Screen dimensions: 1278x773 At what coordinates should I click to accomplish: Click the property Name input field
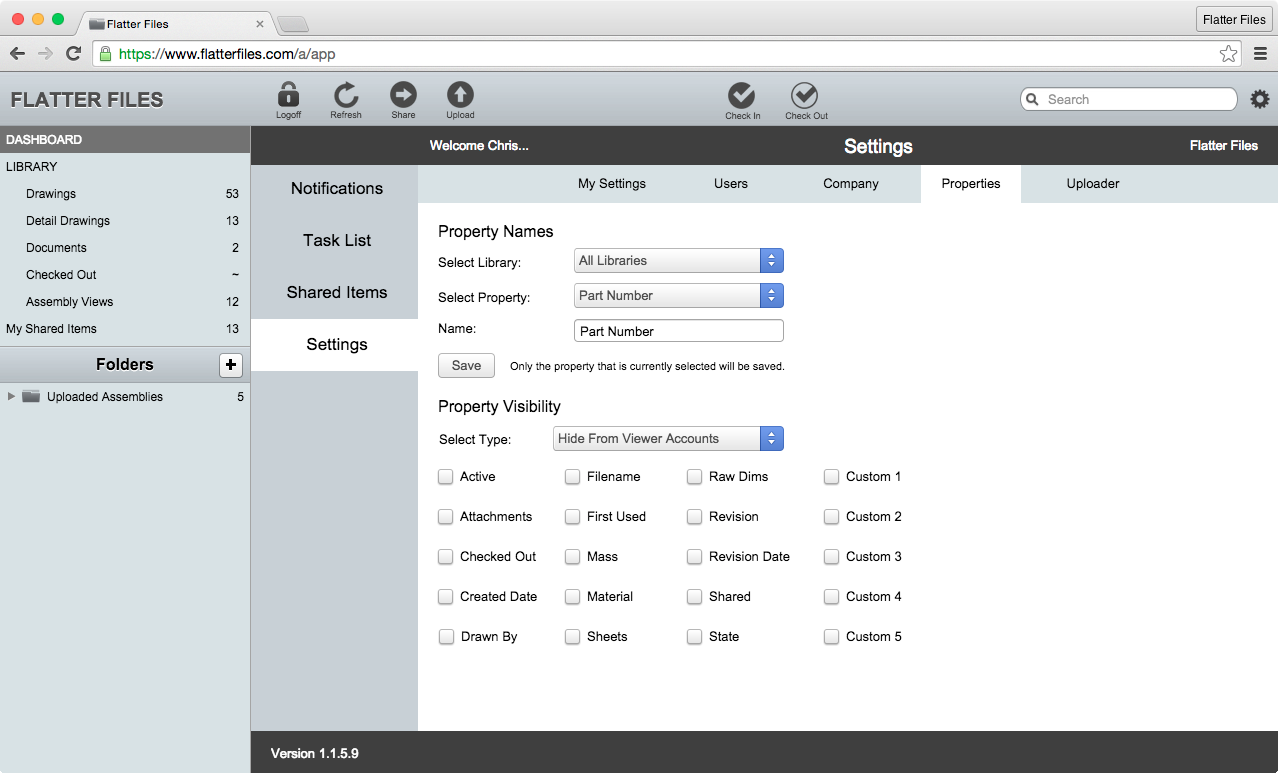[x=679, y=331]
